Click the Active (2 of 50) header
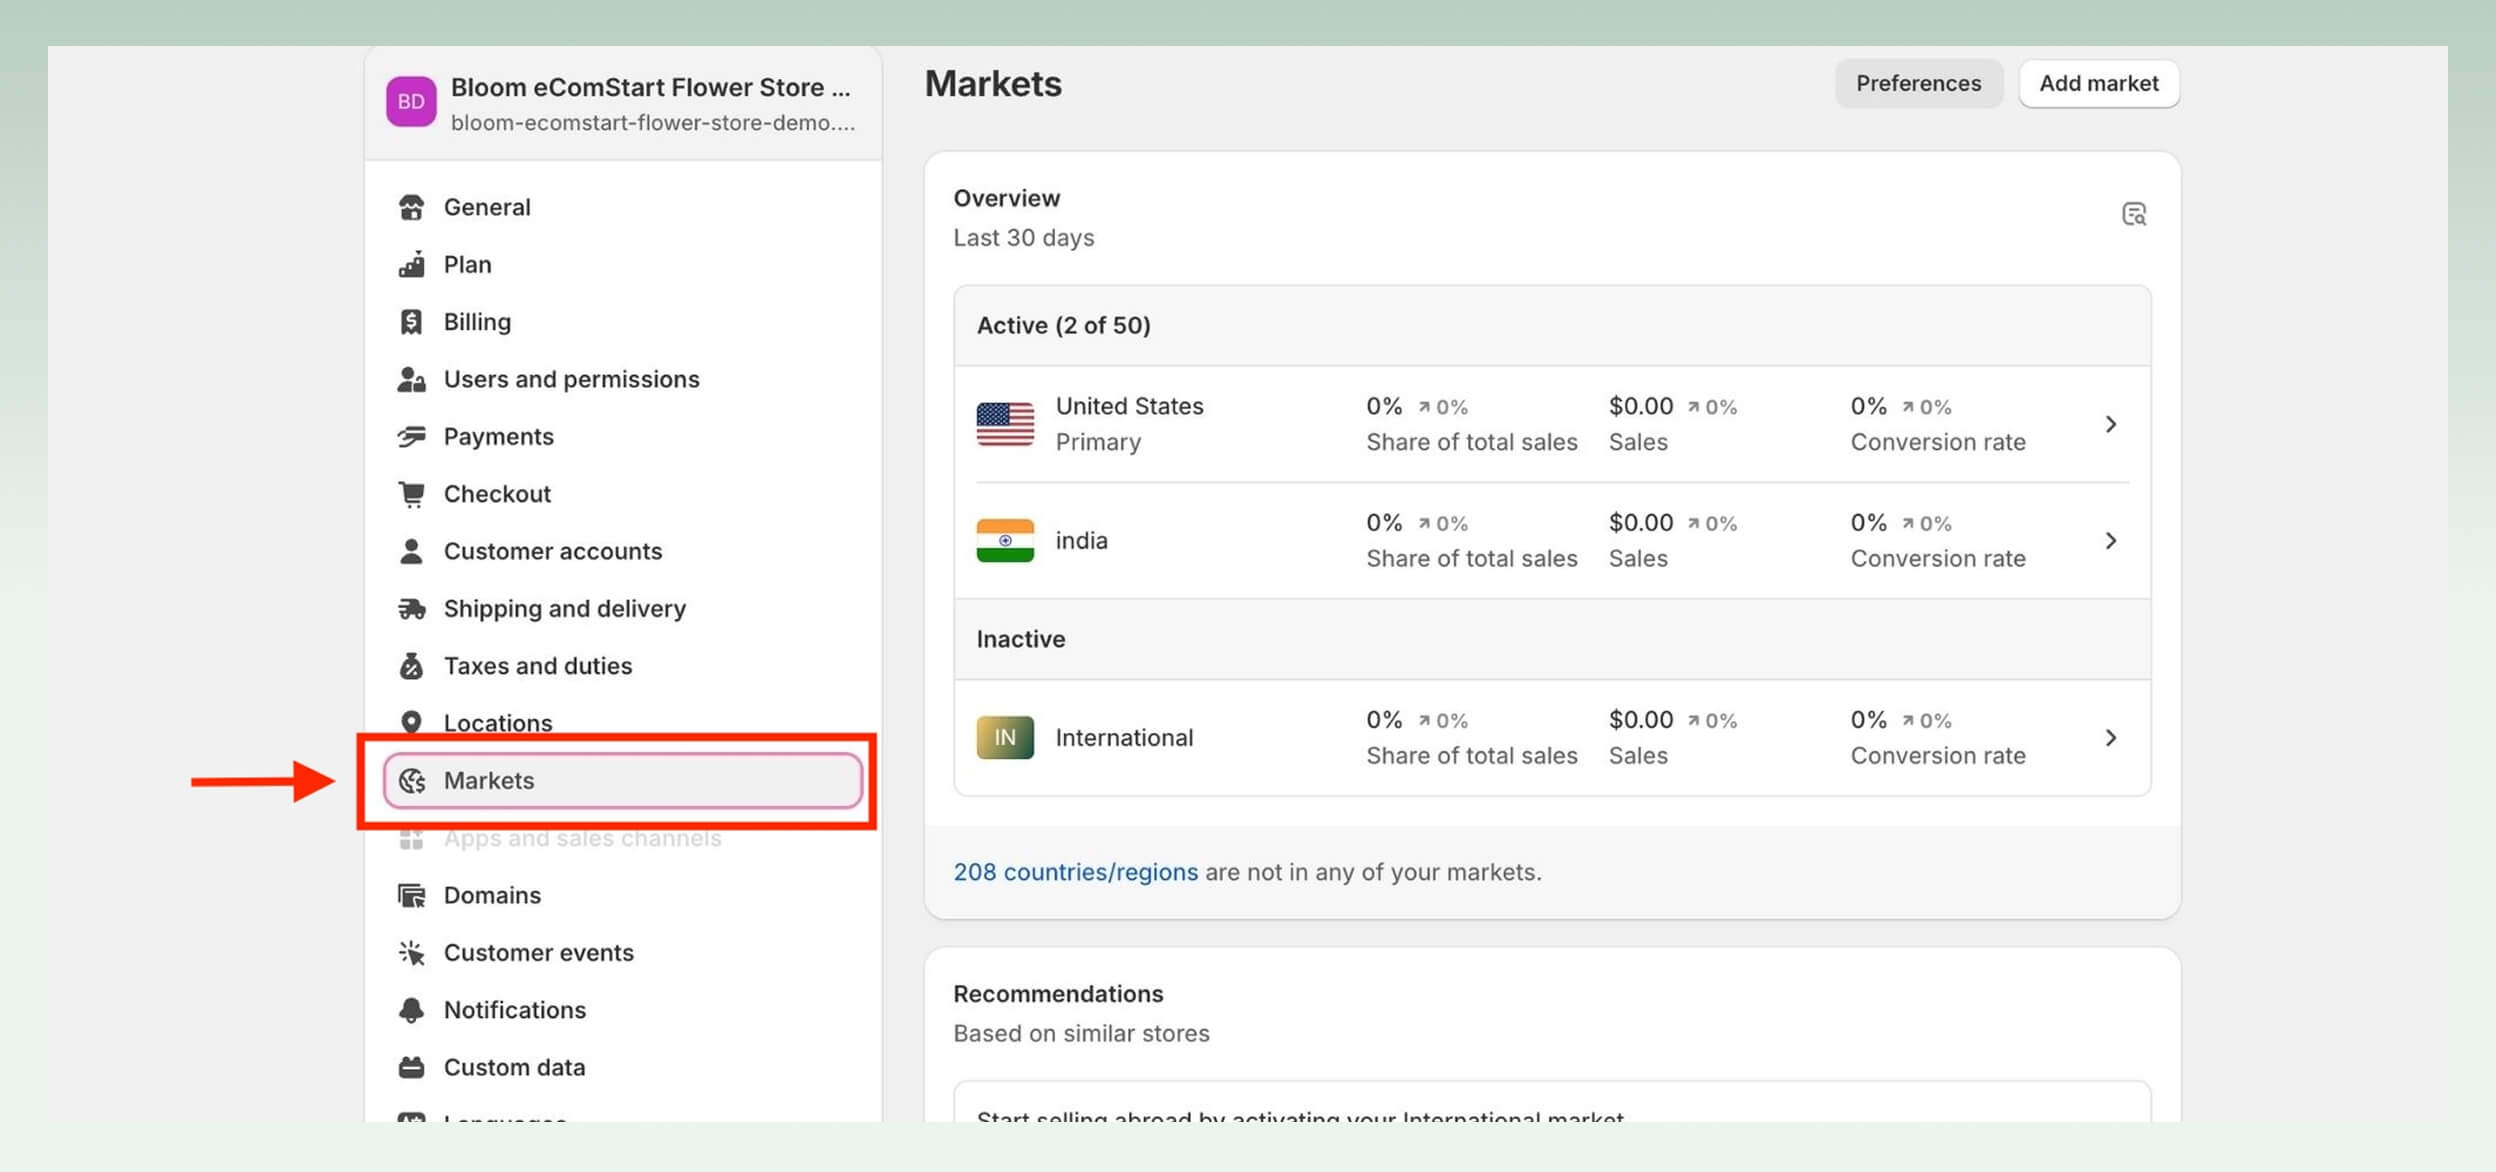Screen dimensions: 2496x1172 pyautogui.click(x=1063, y=325)
